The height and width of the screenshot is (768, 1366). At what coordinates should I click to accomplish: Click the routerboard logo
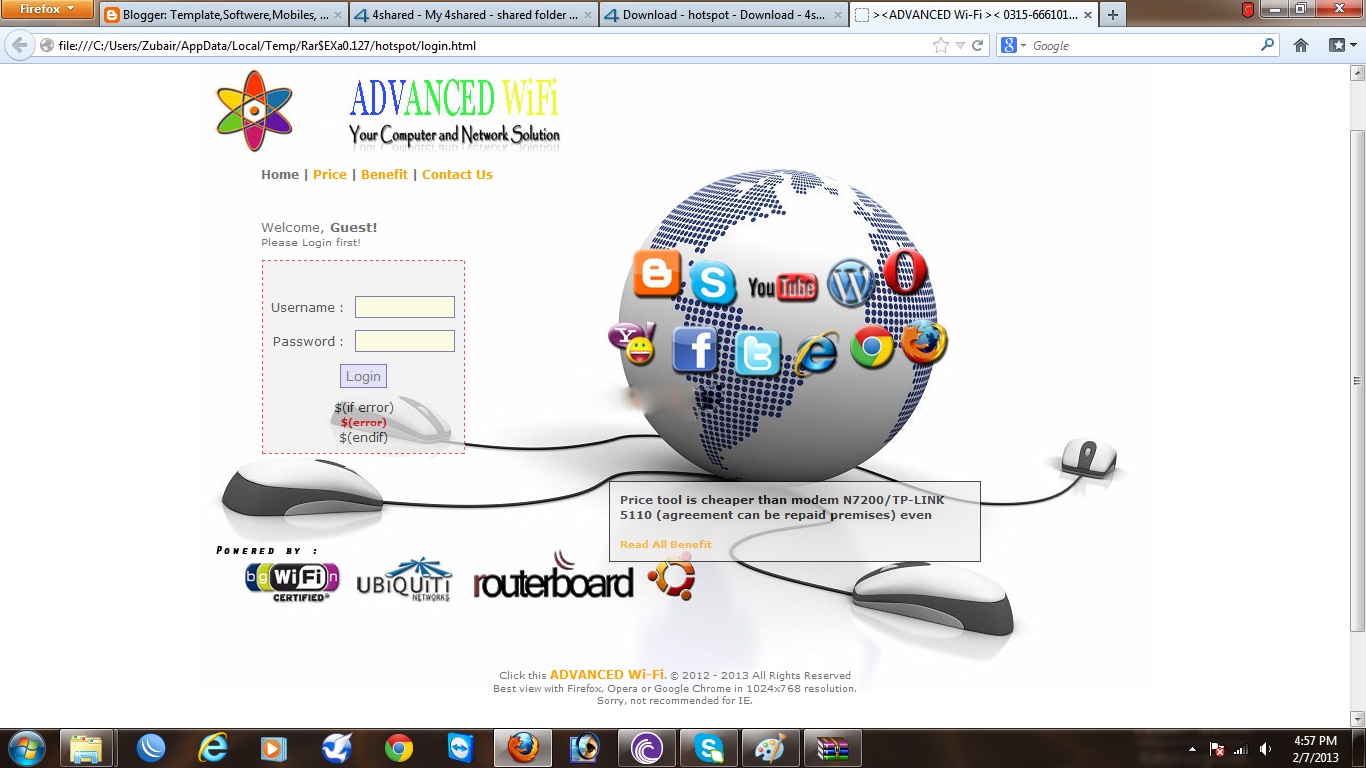(x=553, y=576)
